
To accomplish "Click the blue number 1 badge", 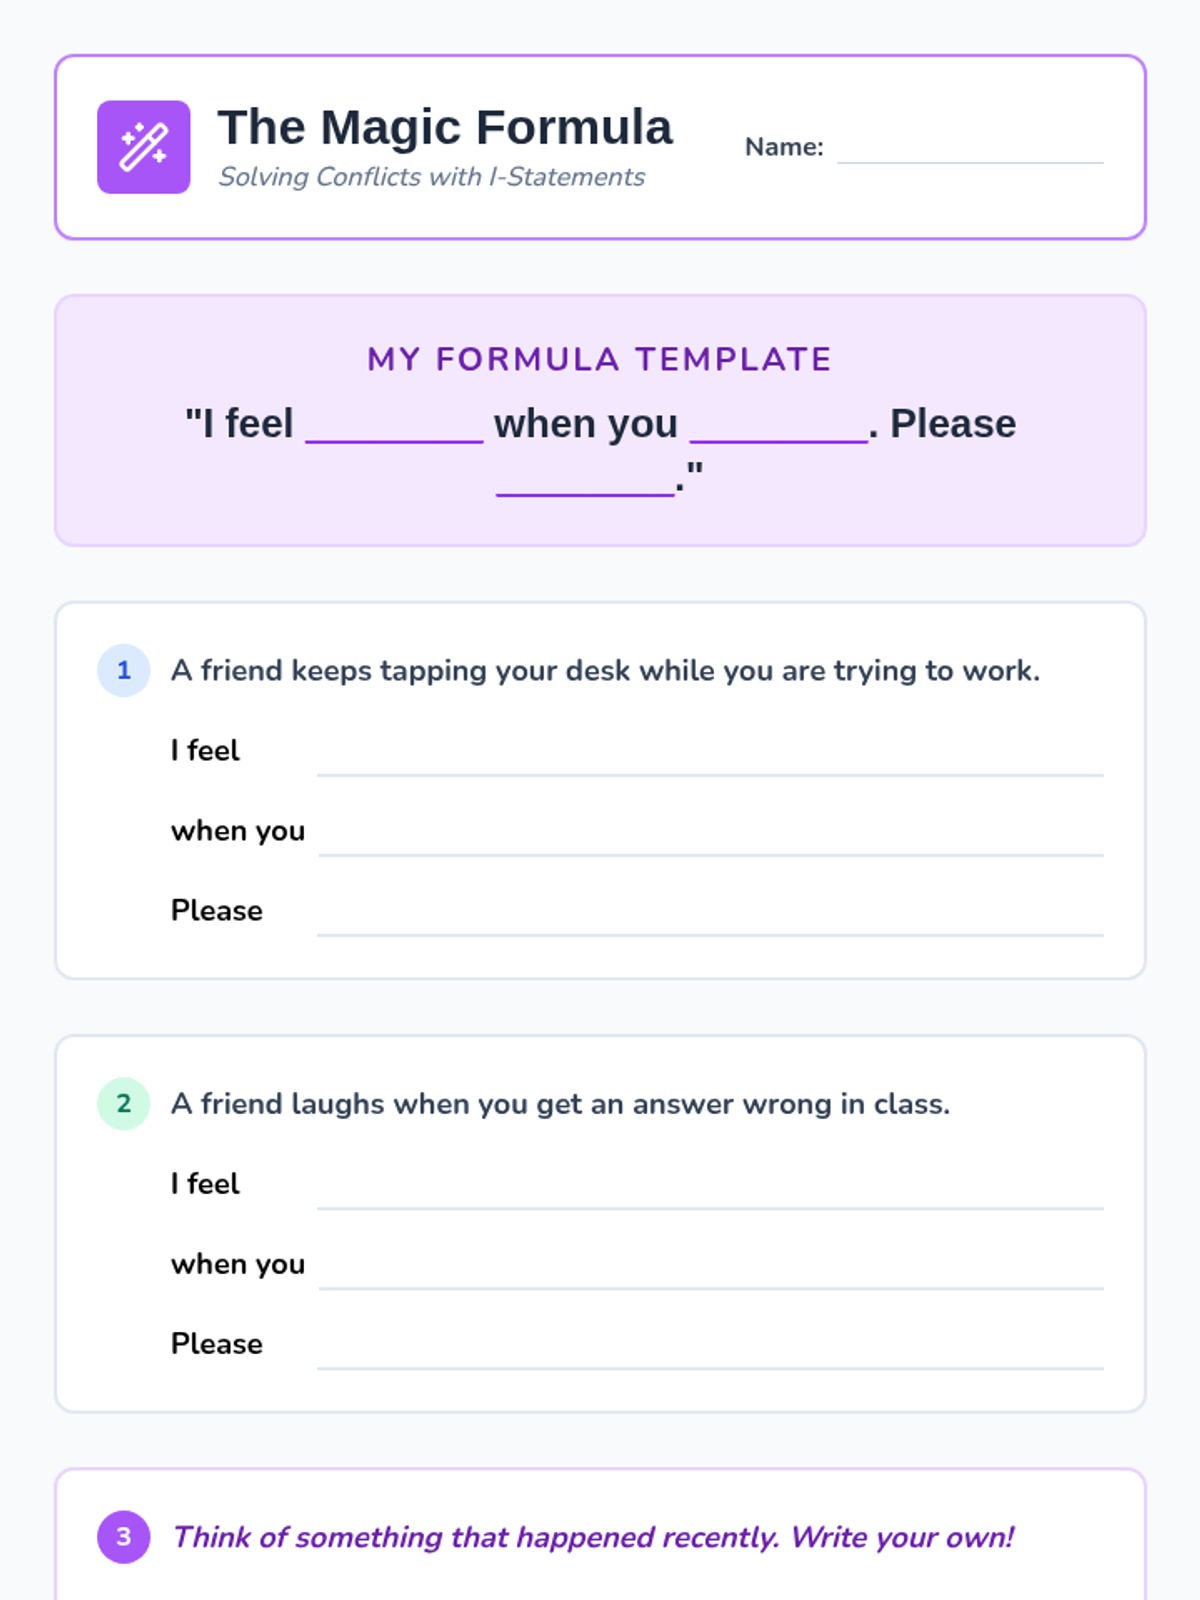I will pos(124,670).
